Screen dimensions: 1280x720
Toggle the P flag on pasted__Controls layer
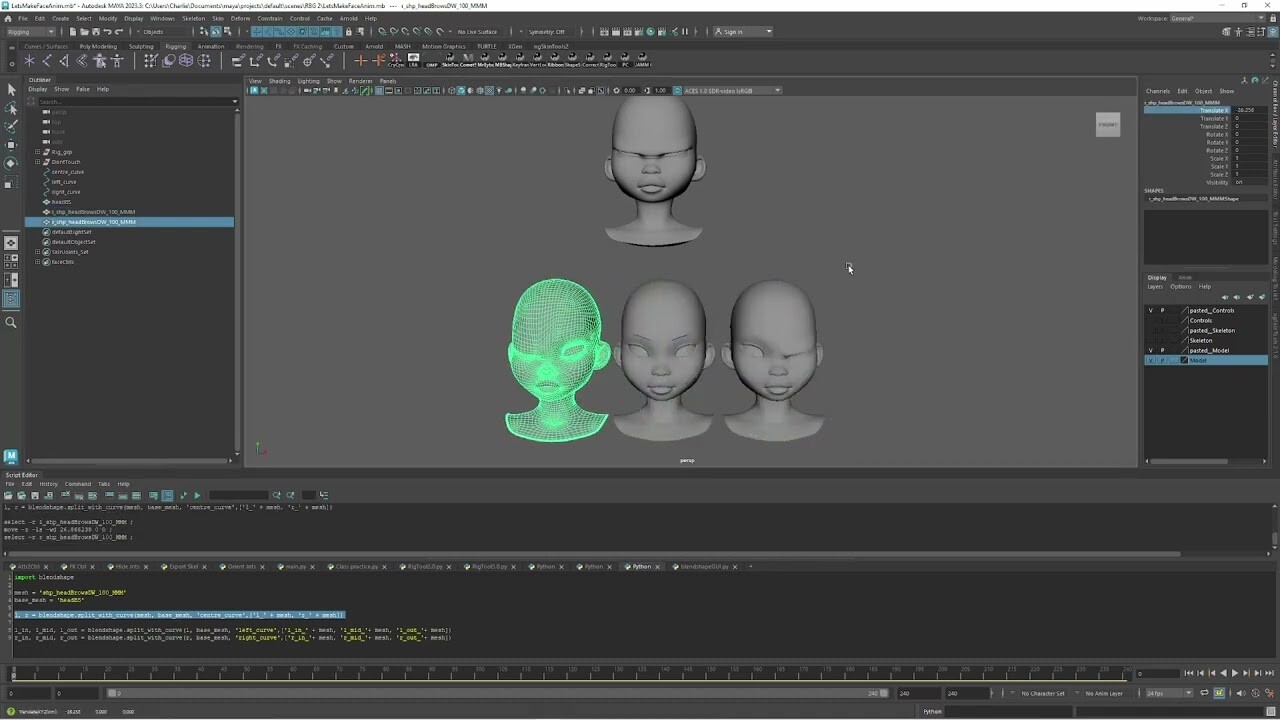pyautogui.click(x=1162, y=311)
